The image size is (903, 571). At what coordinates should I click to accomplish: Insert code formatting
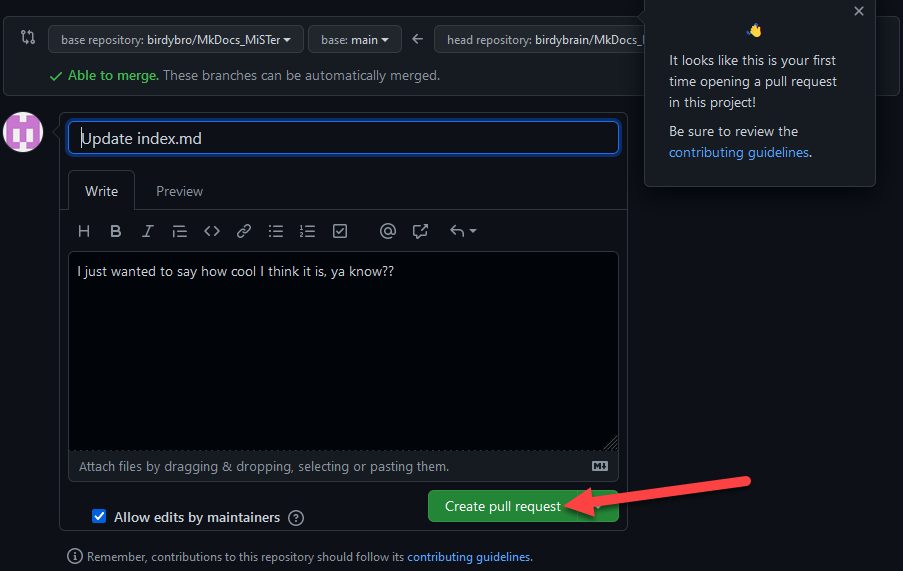212,231
